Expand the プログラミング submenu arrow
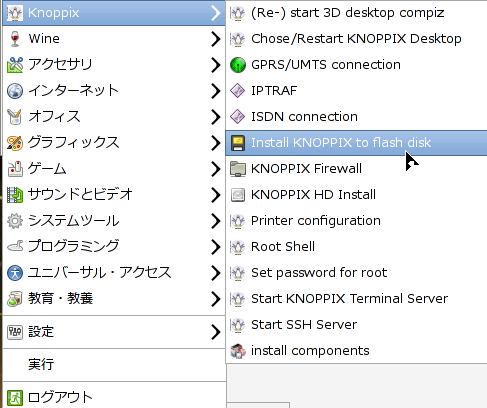Image resolution: width=487 pixels, height=408 pixels. [x=216, y=247]
